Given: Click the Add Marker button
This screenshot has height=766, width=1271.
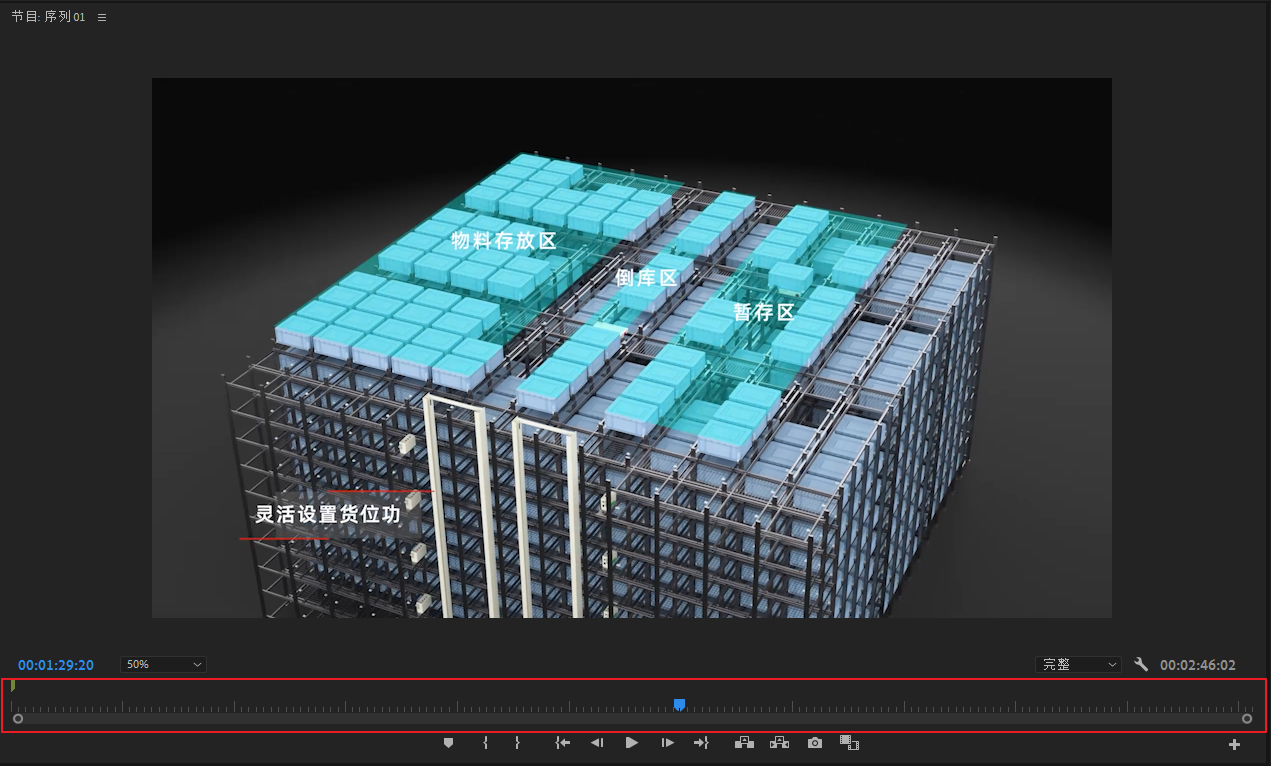Looking at the screenshot, I should pyautogui.click(x=448, y=743).
